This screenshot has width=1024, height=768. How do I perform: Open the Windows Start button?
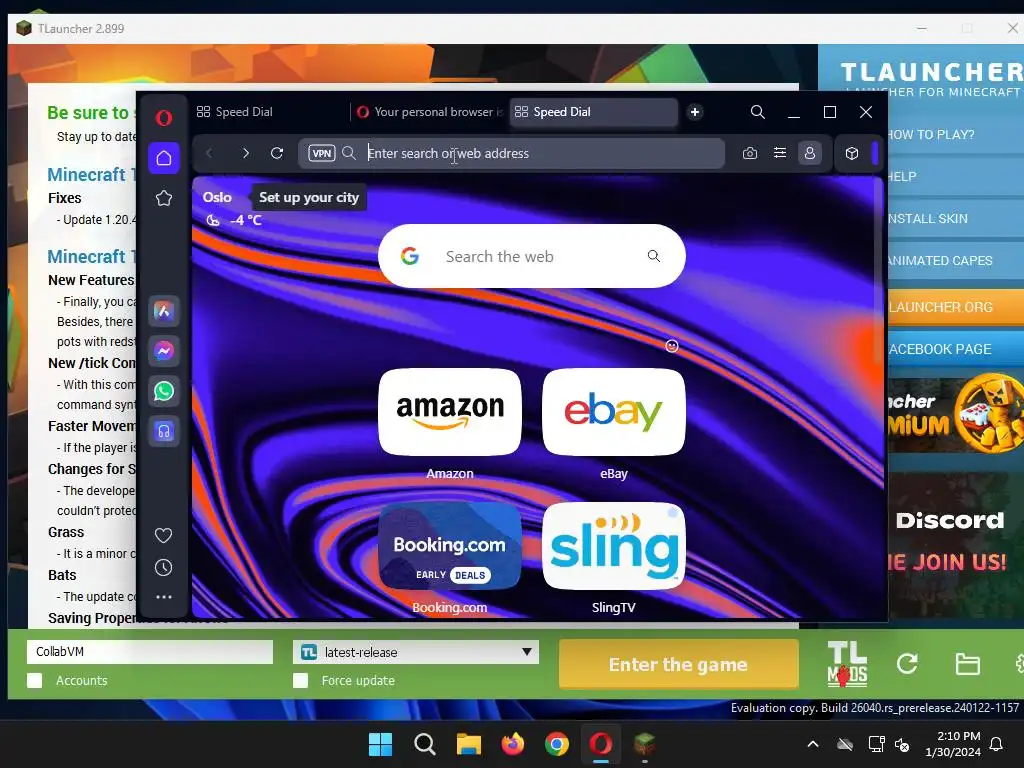click(380, 744)
